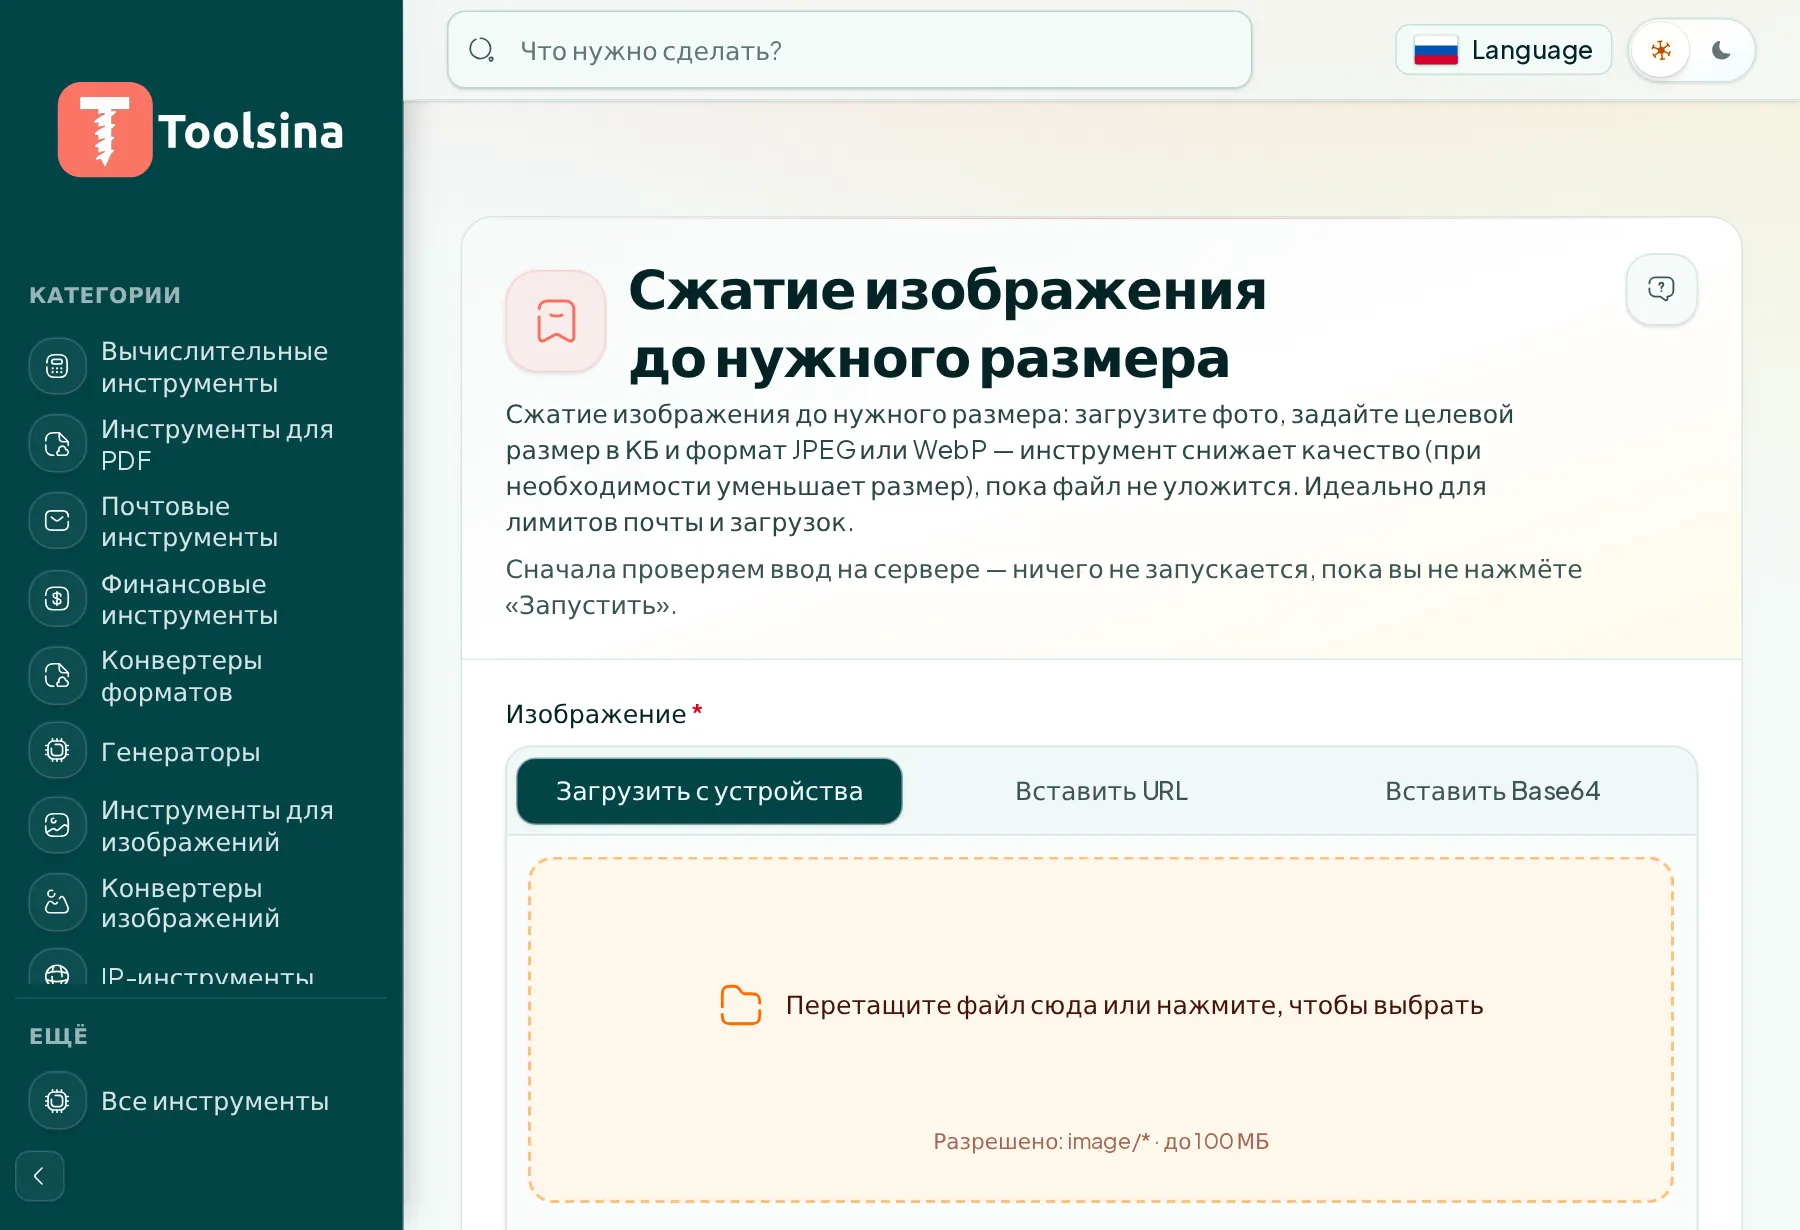Click the Инструменты для изображений icon
This screenshot has height=1230, width=1800.
pyautogui.click(x=57, y=826)
